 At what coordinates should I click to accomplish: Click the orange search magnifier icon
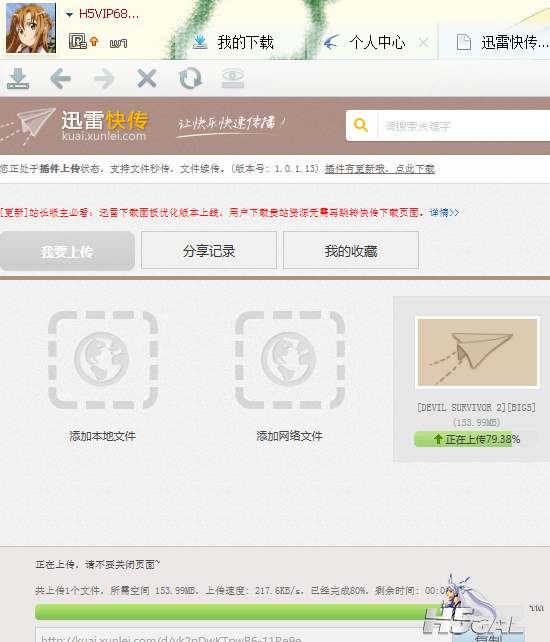point(361,125)
